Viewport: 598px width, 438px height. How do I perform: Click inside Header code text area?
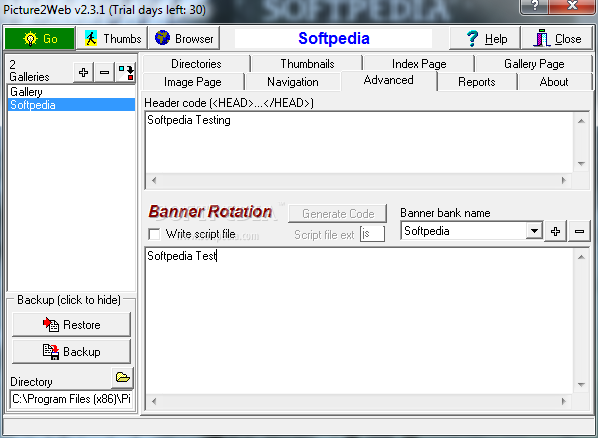point(359,142)
